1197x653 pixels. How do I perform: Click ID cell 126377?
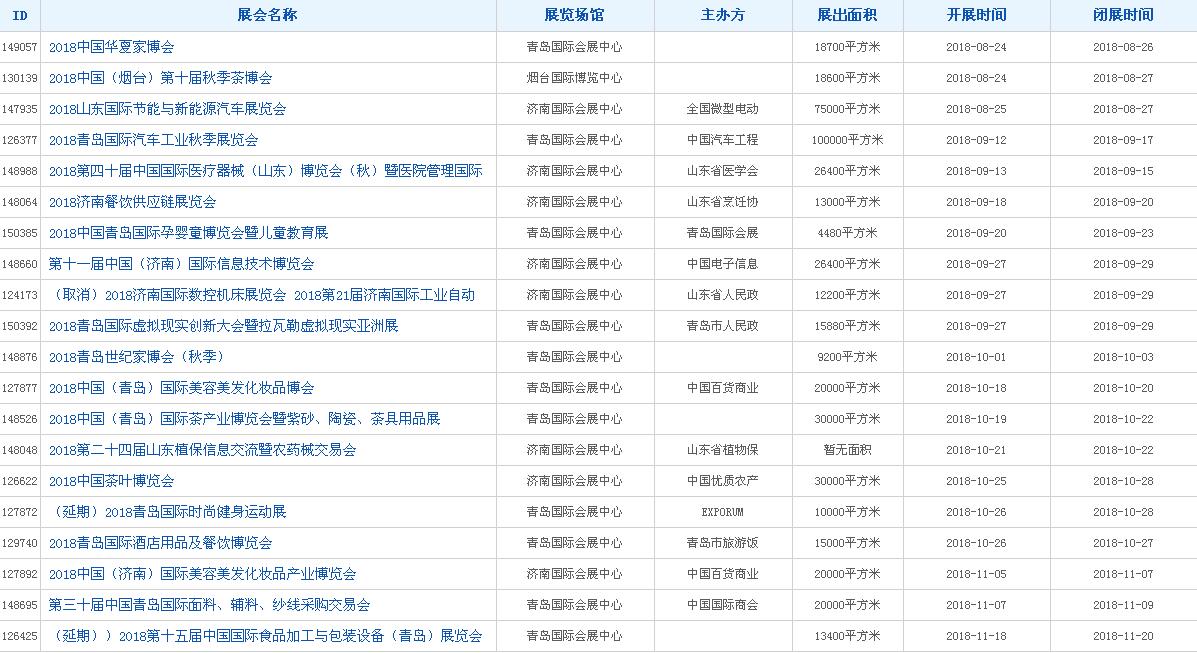coord(19,140)
